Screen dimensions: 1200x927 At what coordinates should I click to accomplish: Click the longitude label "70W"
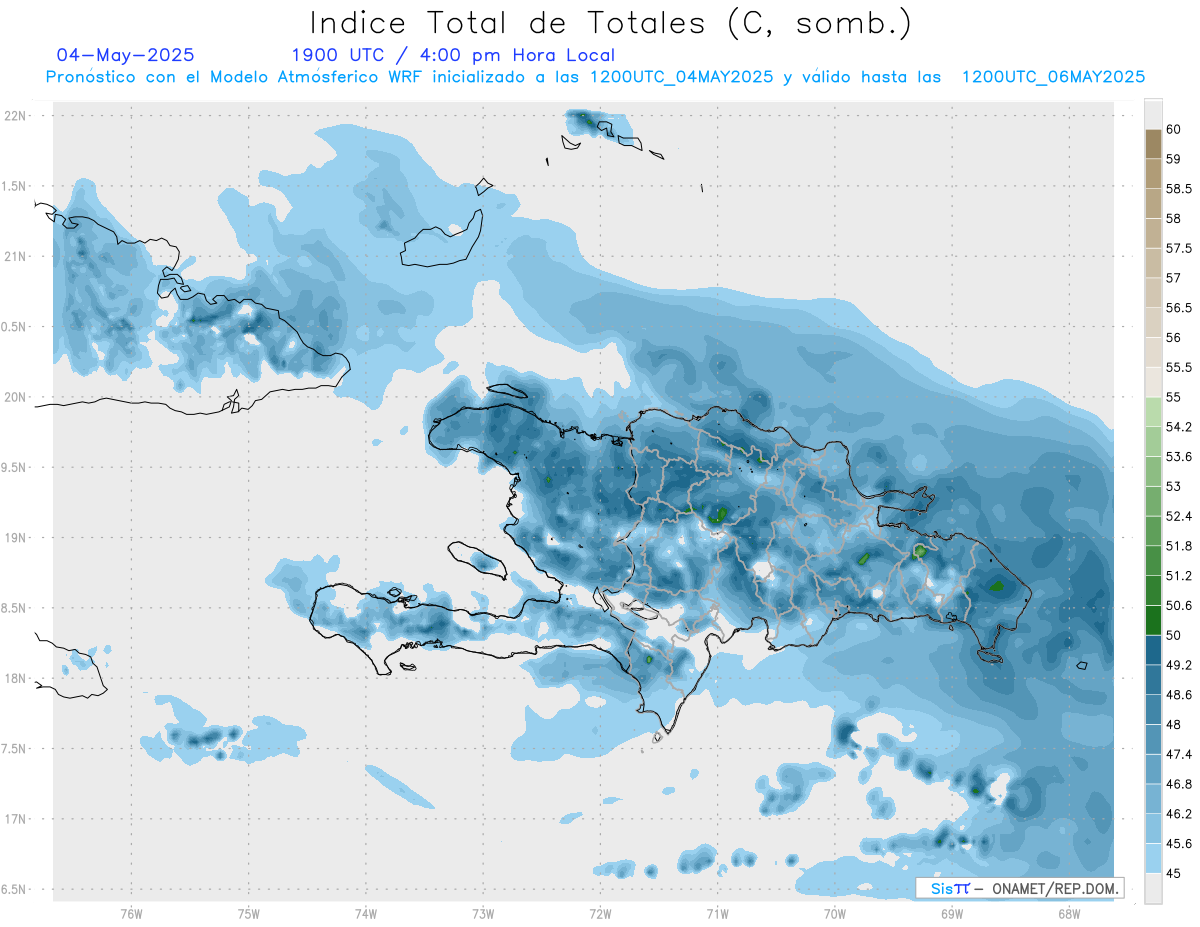pos(834,913)
